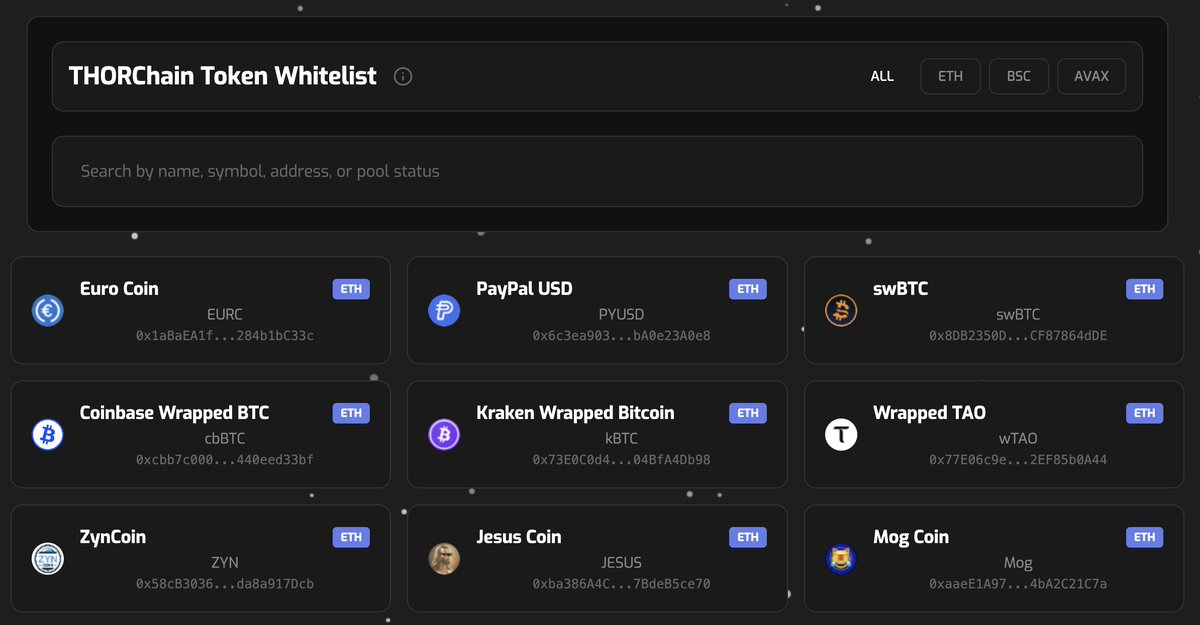This screenshot has width=1200, height=625.
Task: Click address 0x1aBaEA1f...284b1bC33c
Action: (225, 336)
